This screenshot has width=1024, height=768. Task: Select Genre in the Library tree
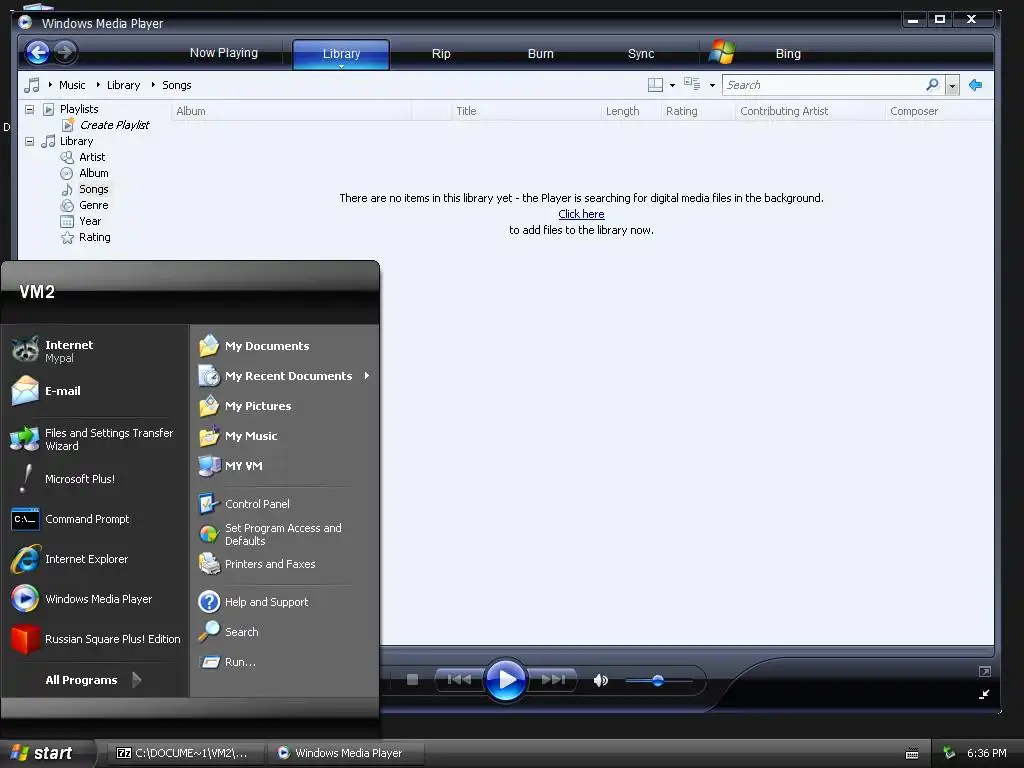pyautogui.click(x=93, y=205)
